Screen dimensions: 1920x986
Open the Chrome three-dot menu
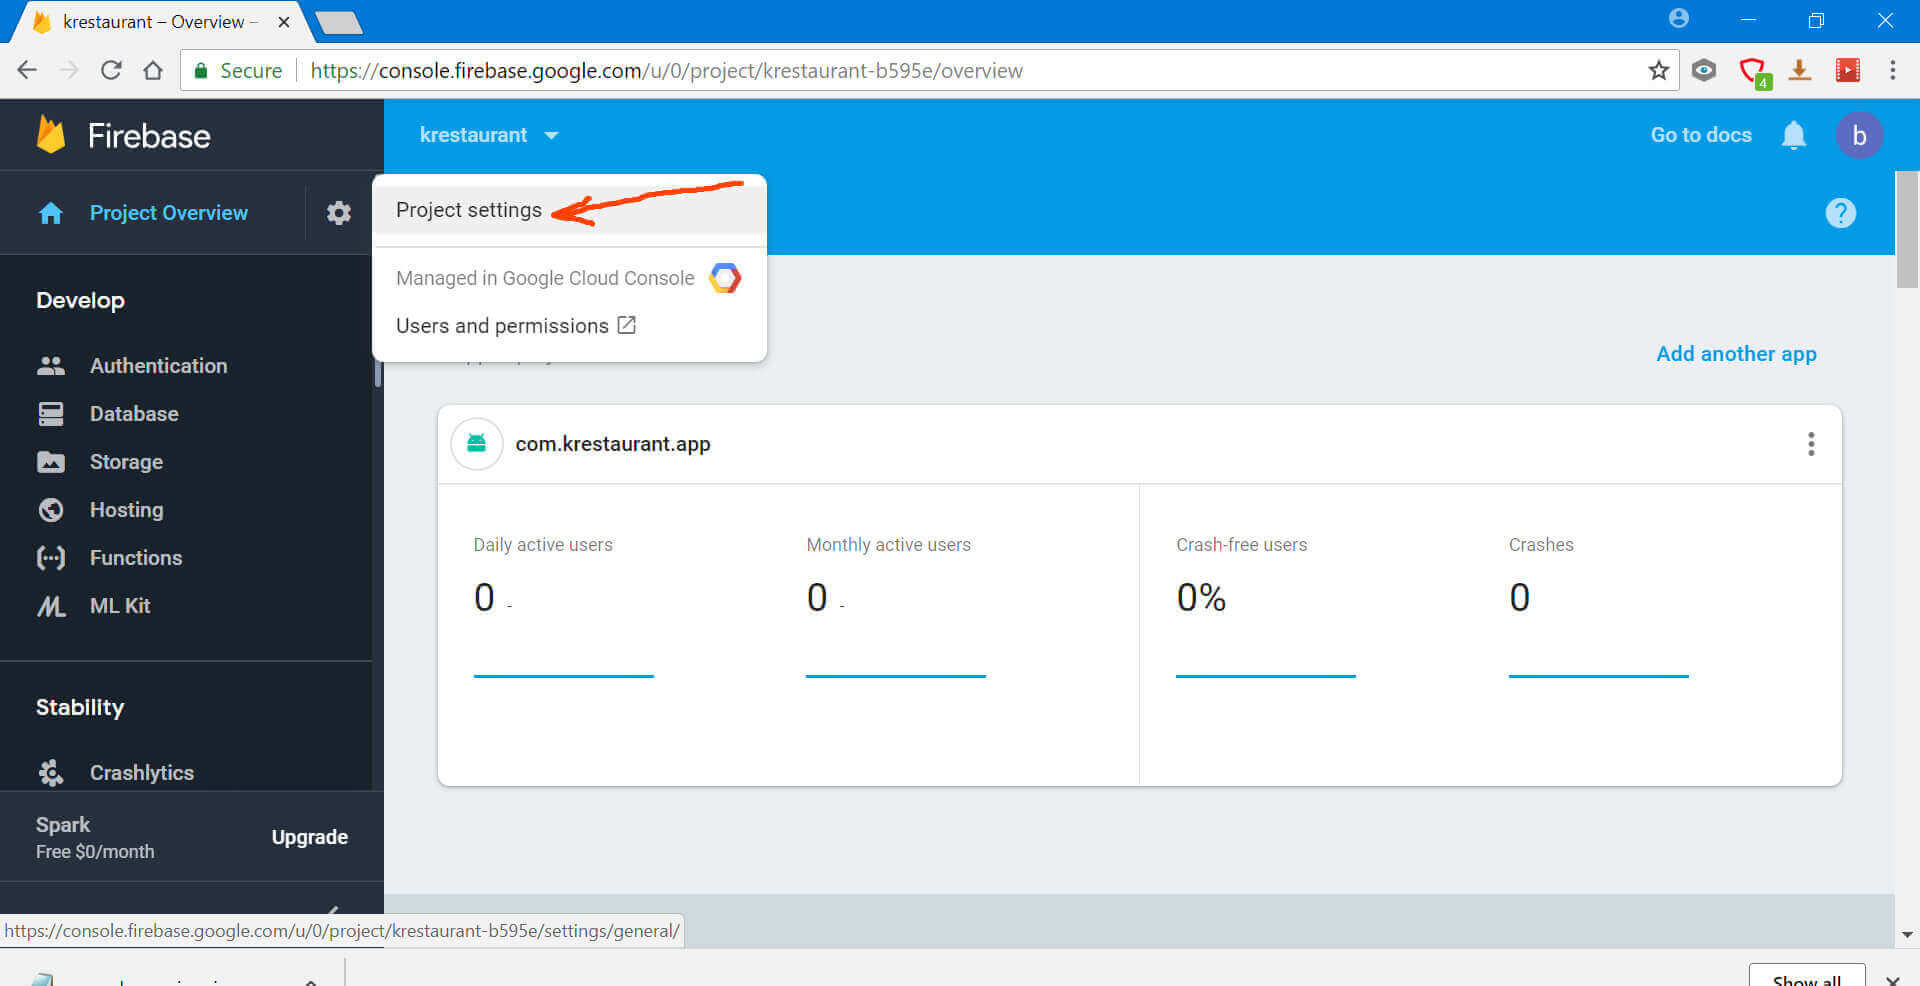(x=1892, y=71)
